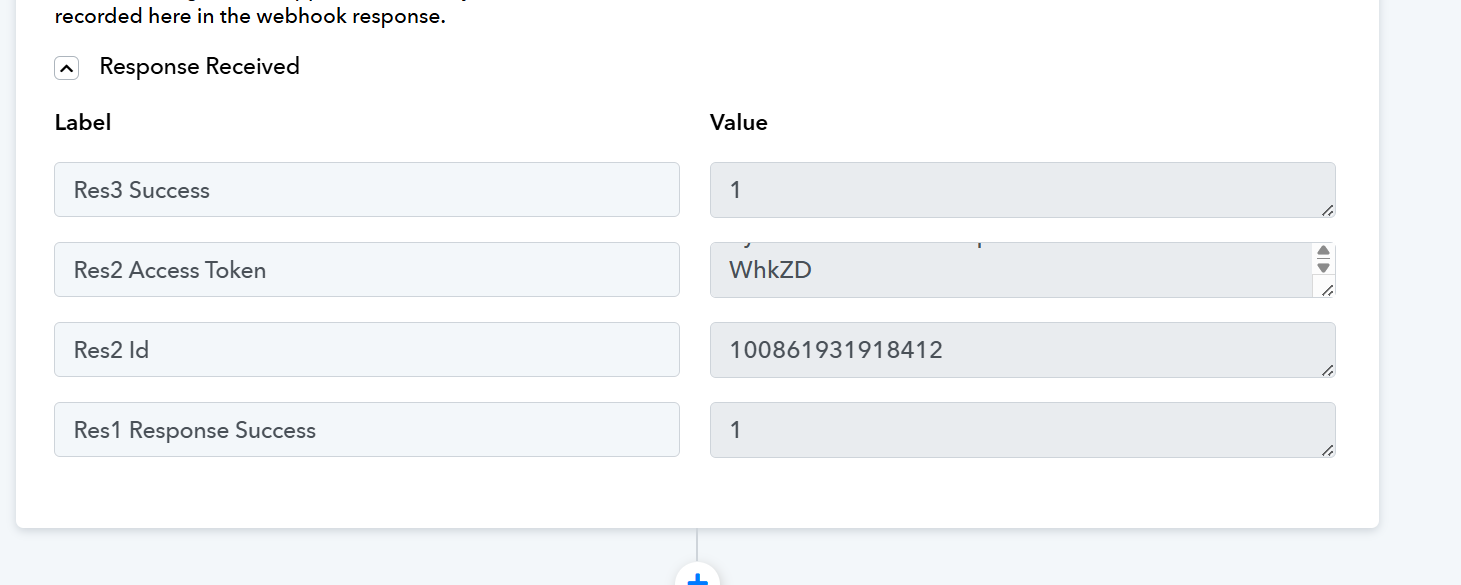Click resize handle of Res2 Id value
The height and width of the screenshot is (585, 1461).
[1327, 370]
